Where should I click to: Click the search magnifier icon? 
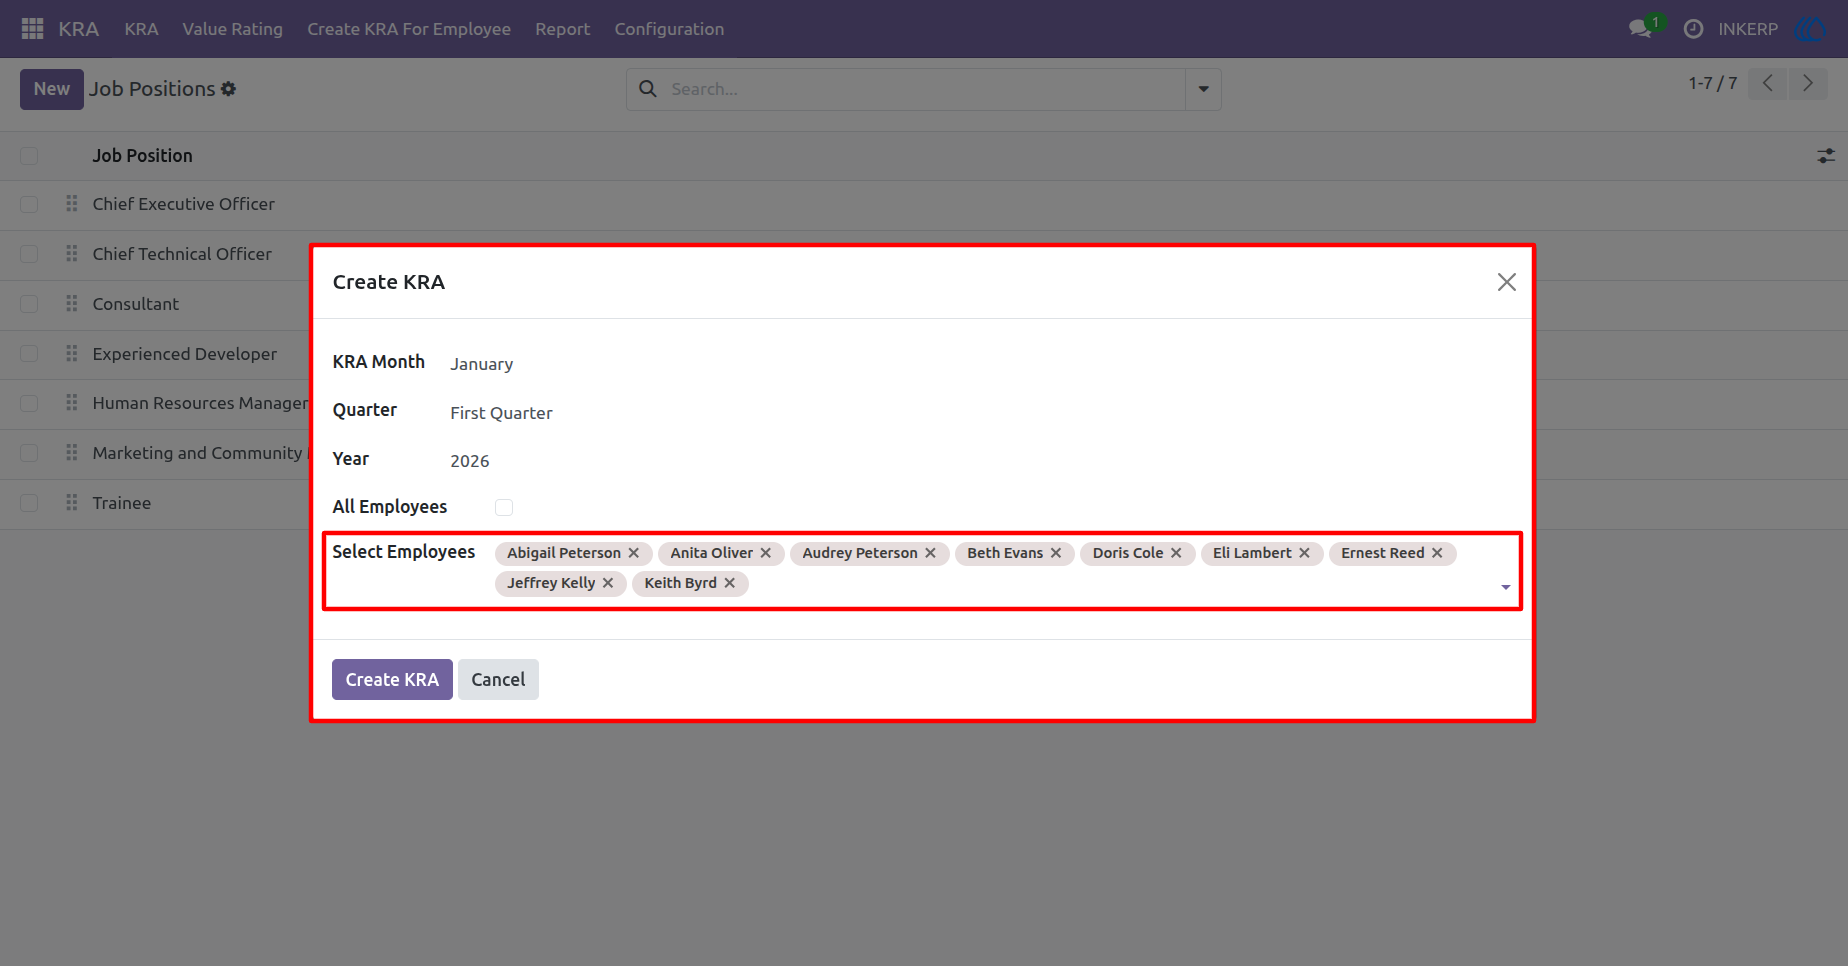(648, 89)
